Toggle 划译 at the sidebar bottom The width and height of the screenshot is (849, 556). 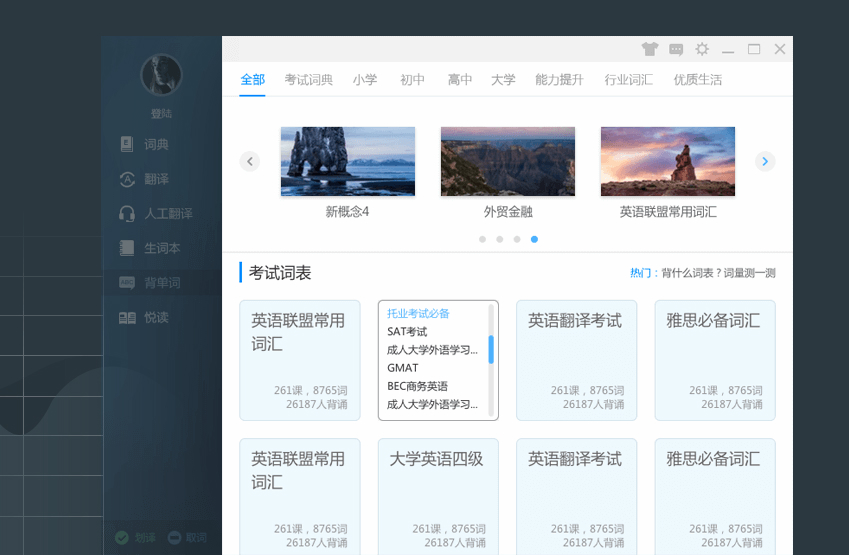click(x=135, y=538)
